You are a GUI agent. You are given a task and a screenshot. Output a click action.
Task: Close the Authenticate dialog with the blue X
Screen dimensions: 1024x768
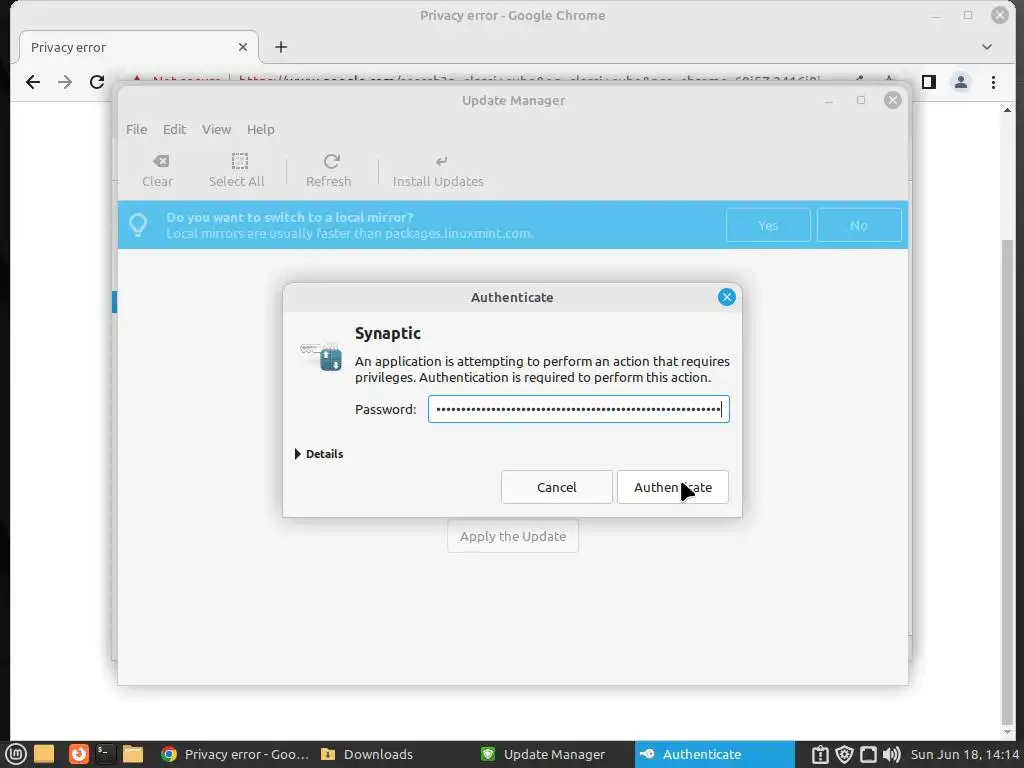click(x=726, y=297)
